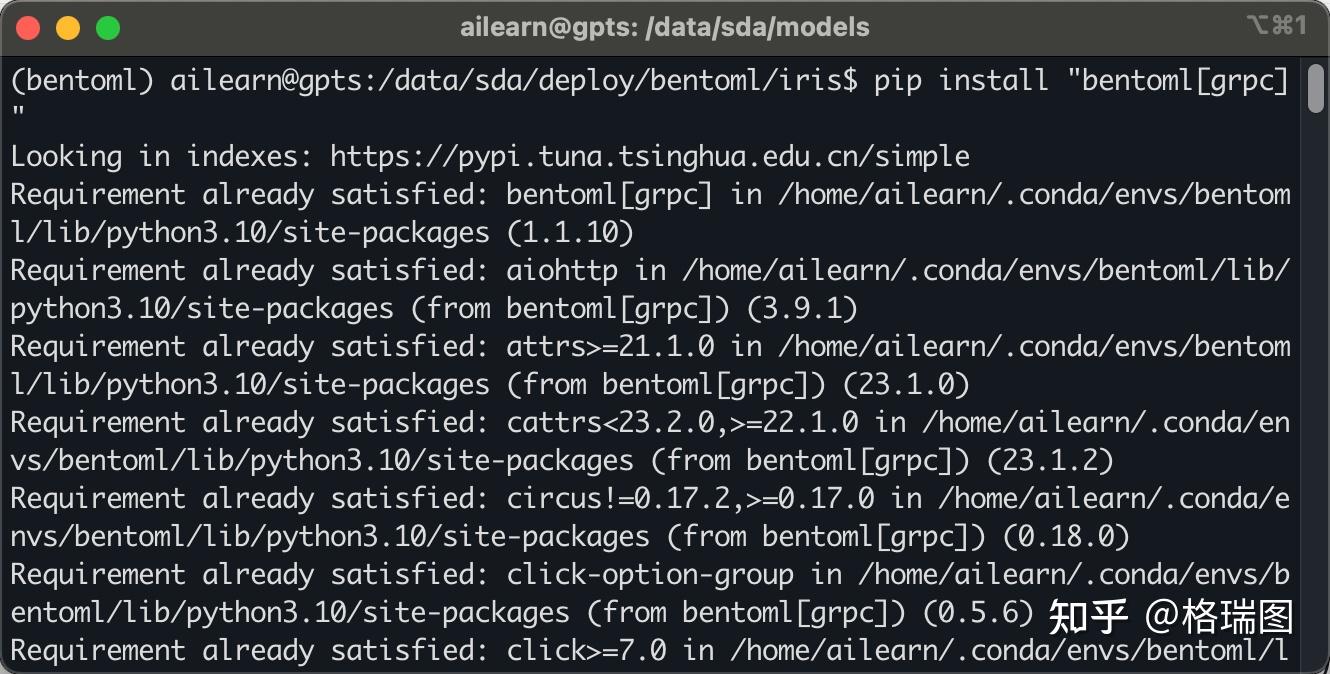The image size is (1330, 674).
Task: Click the ⌥⌘1 window shortcut indicator
Action: pos(1276,27)
